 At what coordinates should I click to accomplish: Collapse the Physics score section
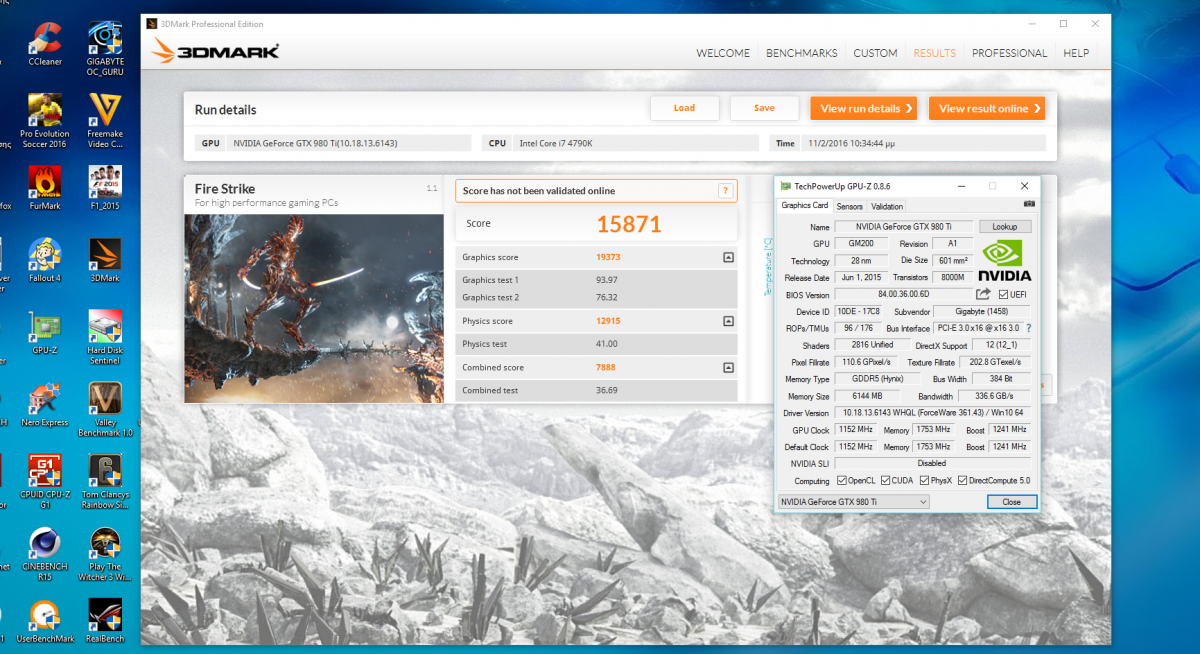click(728, 321)
